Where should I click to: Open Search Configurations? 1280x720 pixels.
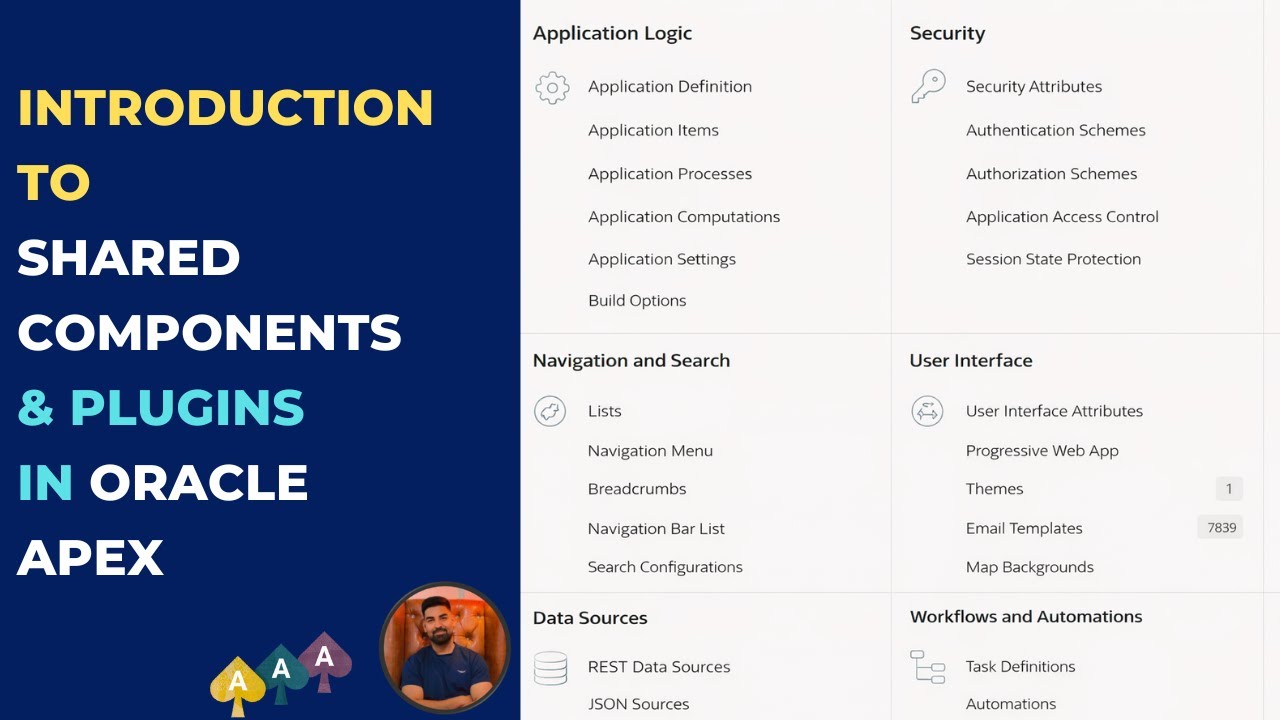665,567
